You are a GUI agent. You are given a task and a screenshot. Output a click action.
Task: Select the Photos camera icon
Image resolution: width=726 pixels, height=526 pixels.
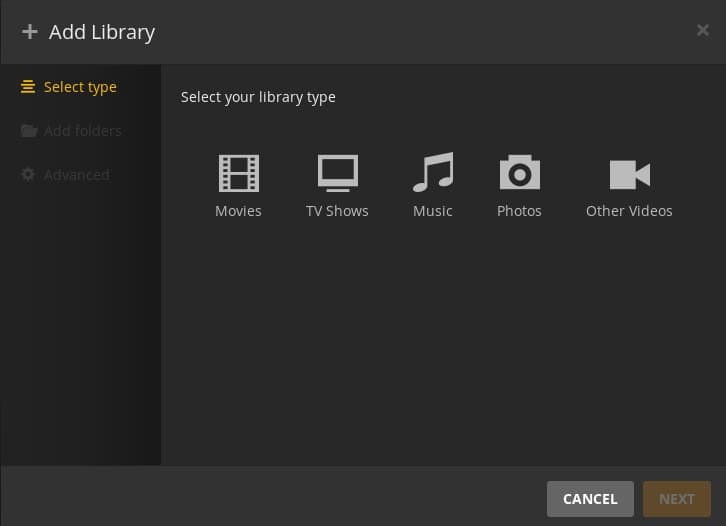(519, 172)
